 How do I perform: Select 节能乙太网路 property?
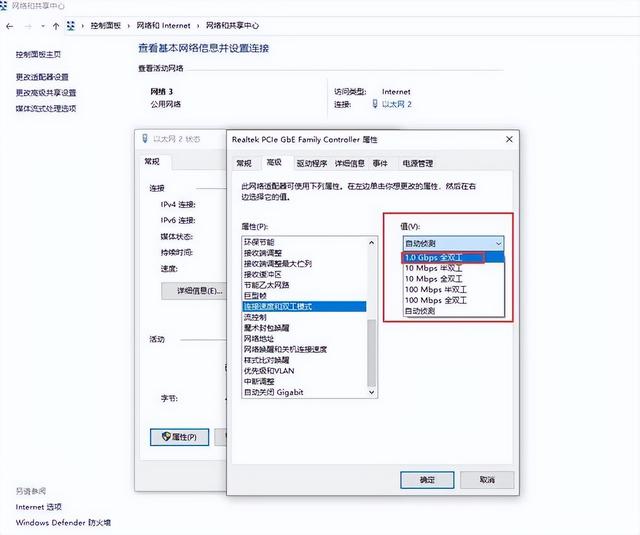304,285
